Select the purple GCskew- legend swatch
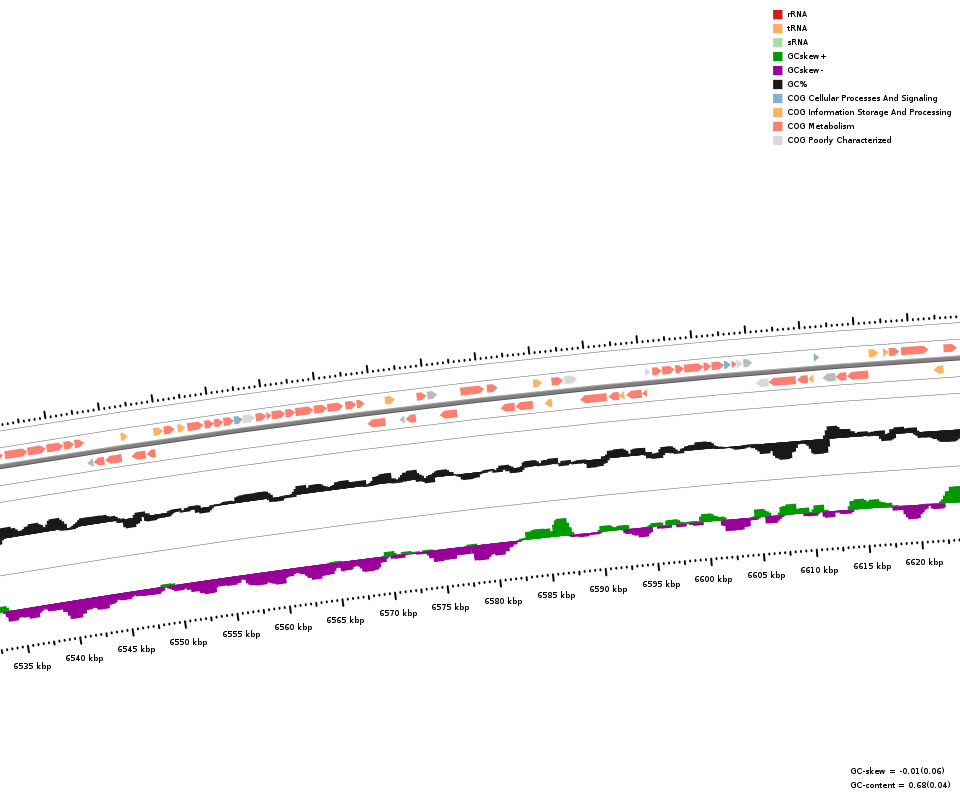 click(x=777, y=70)
